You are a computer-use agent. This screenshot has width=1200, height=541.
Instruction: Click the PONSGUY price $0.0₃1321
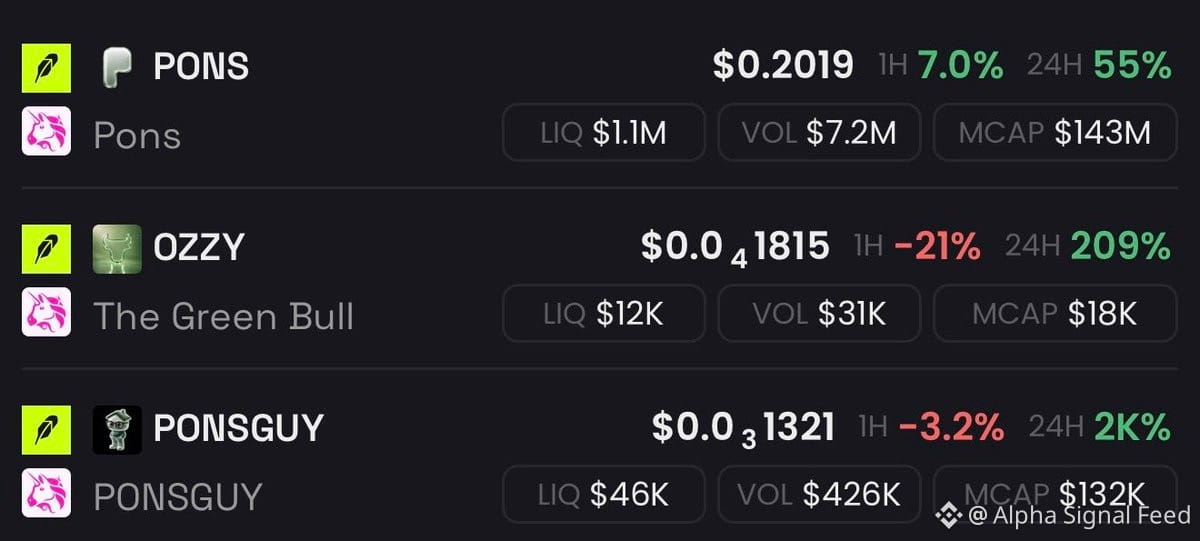(x=743, y=429)
